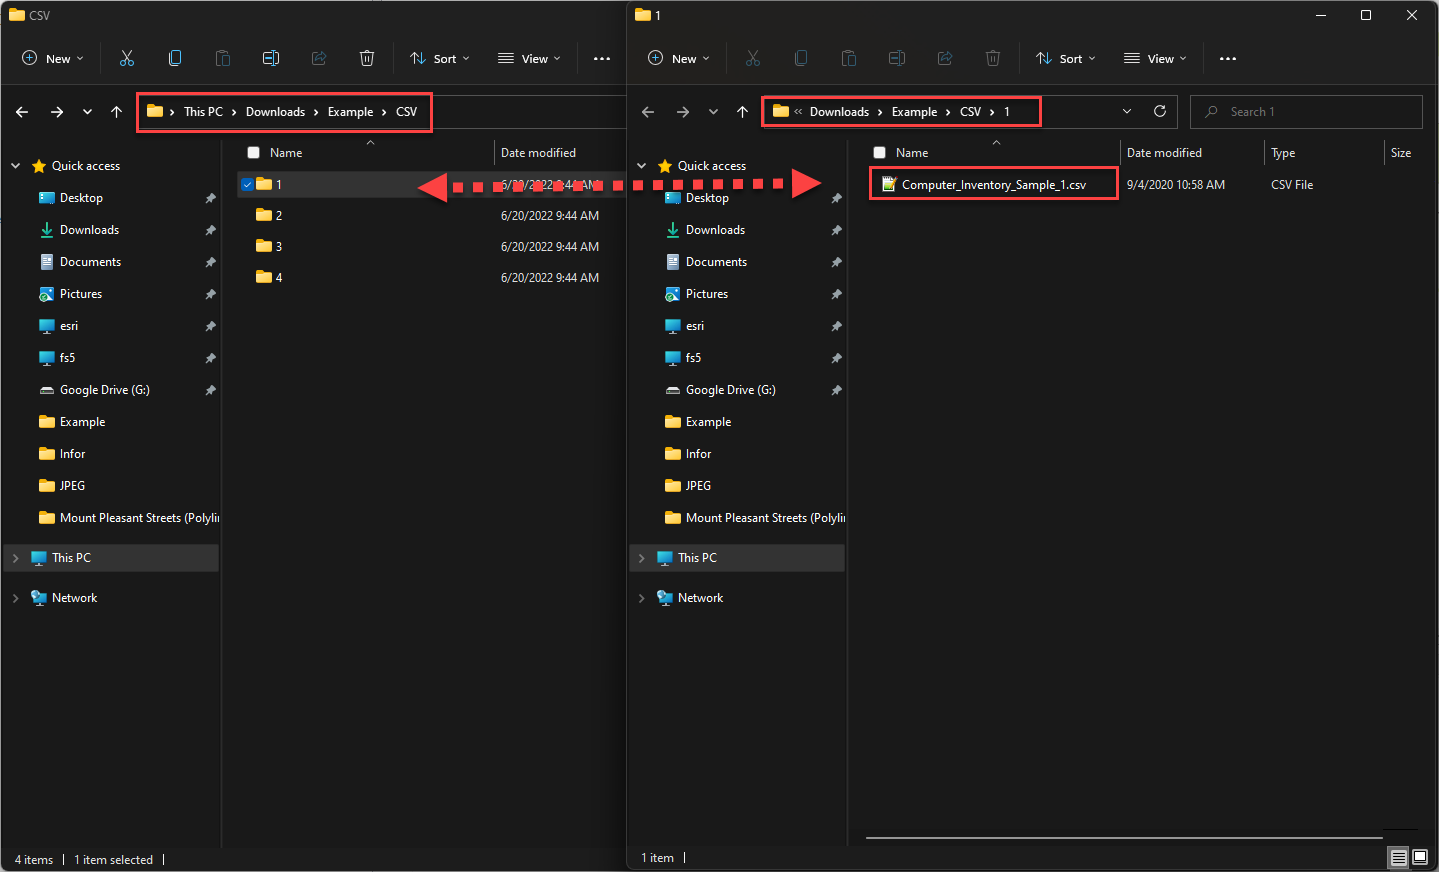Go up one level in CSV window
Screen dimensions: 1439x872
tap(116, 112)
